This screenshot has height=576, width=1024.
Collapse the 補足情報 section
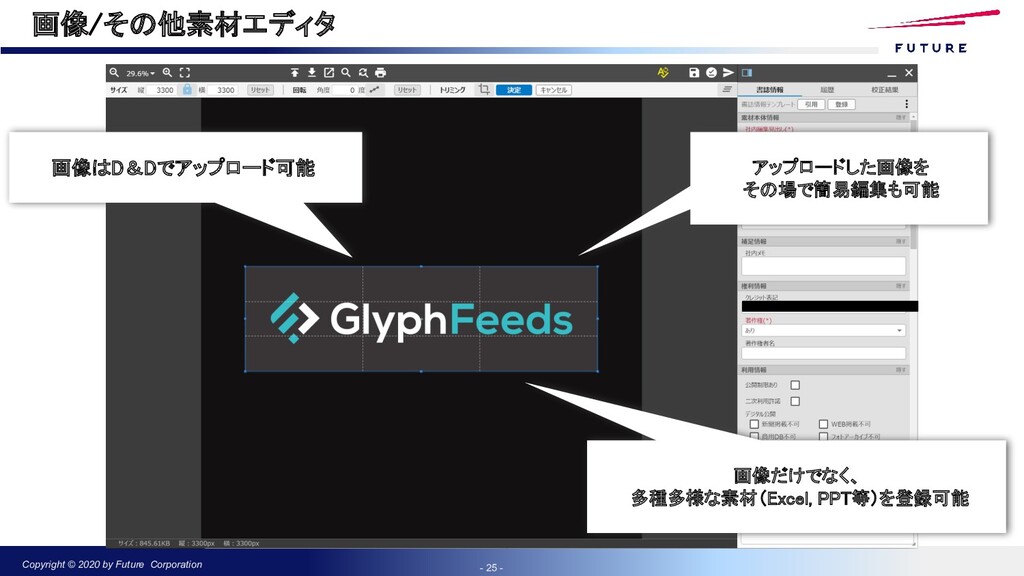coord(901,242)
